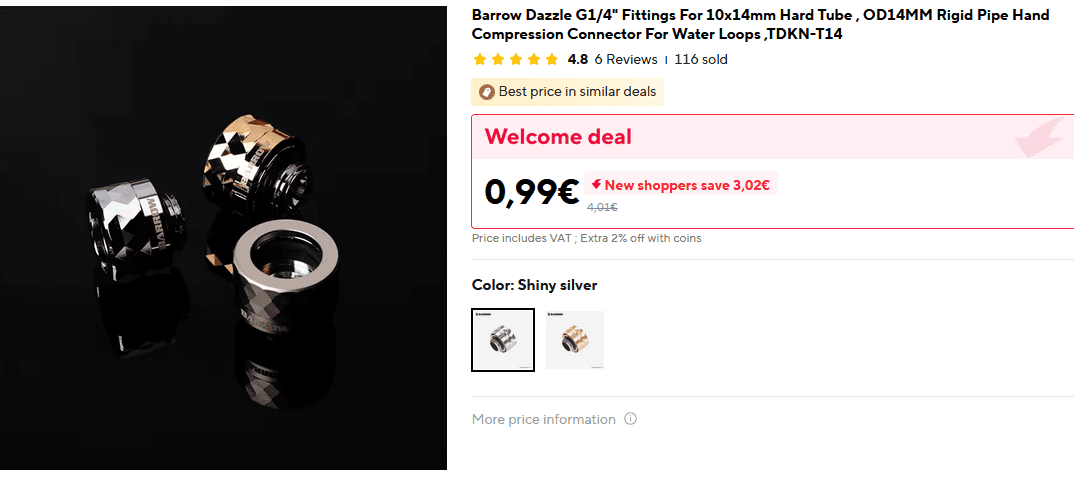Click the red down-arrow icon in savings tag
1074x489 pixels.
(596, 185)
